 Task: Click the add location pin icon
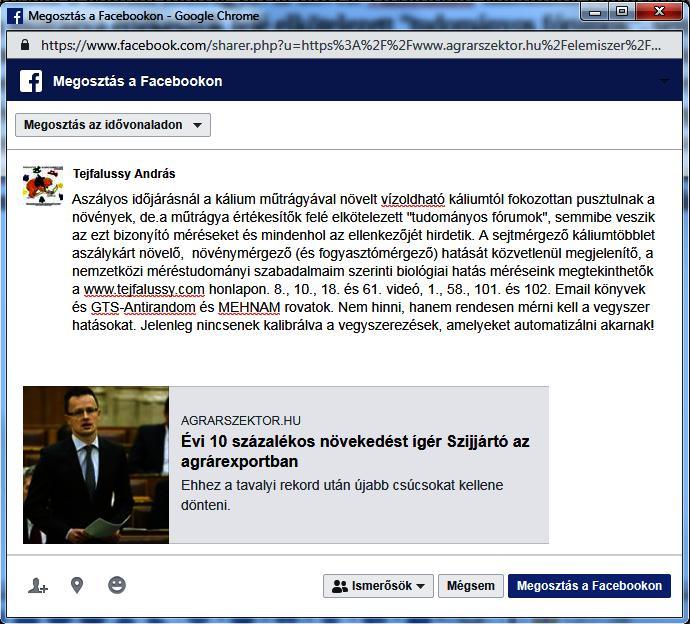point(77,585)
